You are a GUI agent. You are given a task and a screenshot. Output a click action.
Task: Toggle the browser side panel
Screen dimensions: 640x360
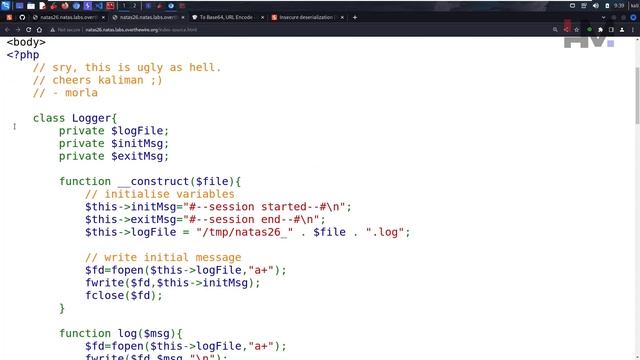click(611, 30)
